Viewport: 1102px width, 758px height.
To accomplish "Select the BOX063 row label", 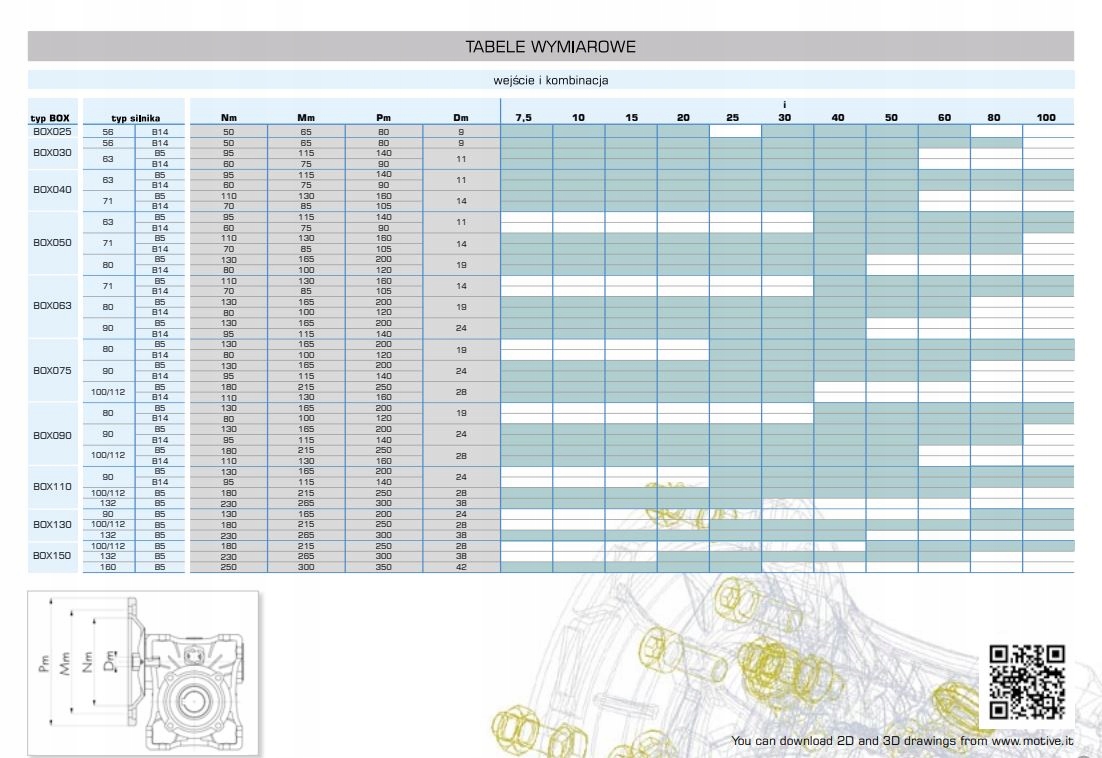I will 52,306.
